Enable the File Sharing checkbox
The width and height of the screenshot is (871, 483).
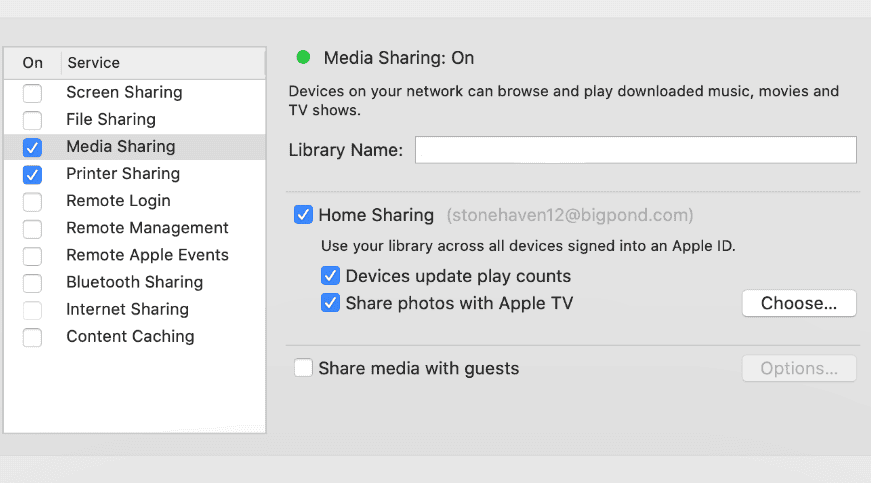click(x=33, y=120)
